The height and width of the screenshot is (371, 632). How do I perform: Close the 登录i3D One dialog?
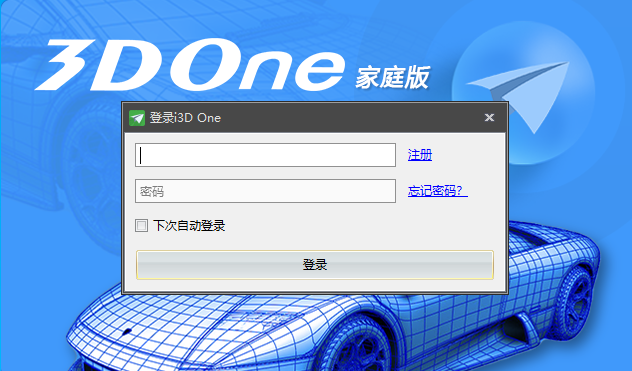tap(489, 117)
